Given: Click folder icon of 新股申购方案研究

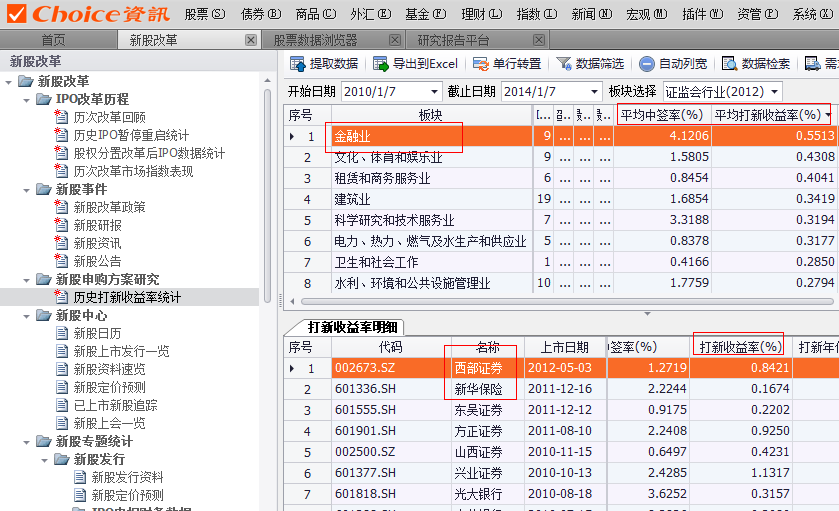Looking at the screenshot, I should coord(44,279).
